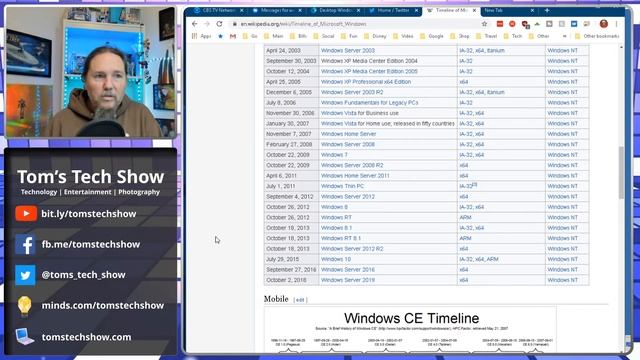Image resolution: width=640 pixels, height=360 pixels.
Task: Open the blue star bookmark
Action: coord(220,36)
